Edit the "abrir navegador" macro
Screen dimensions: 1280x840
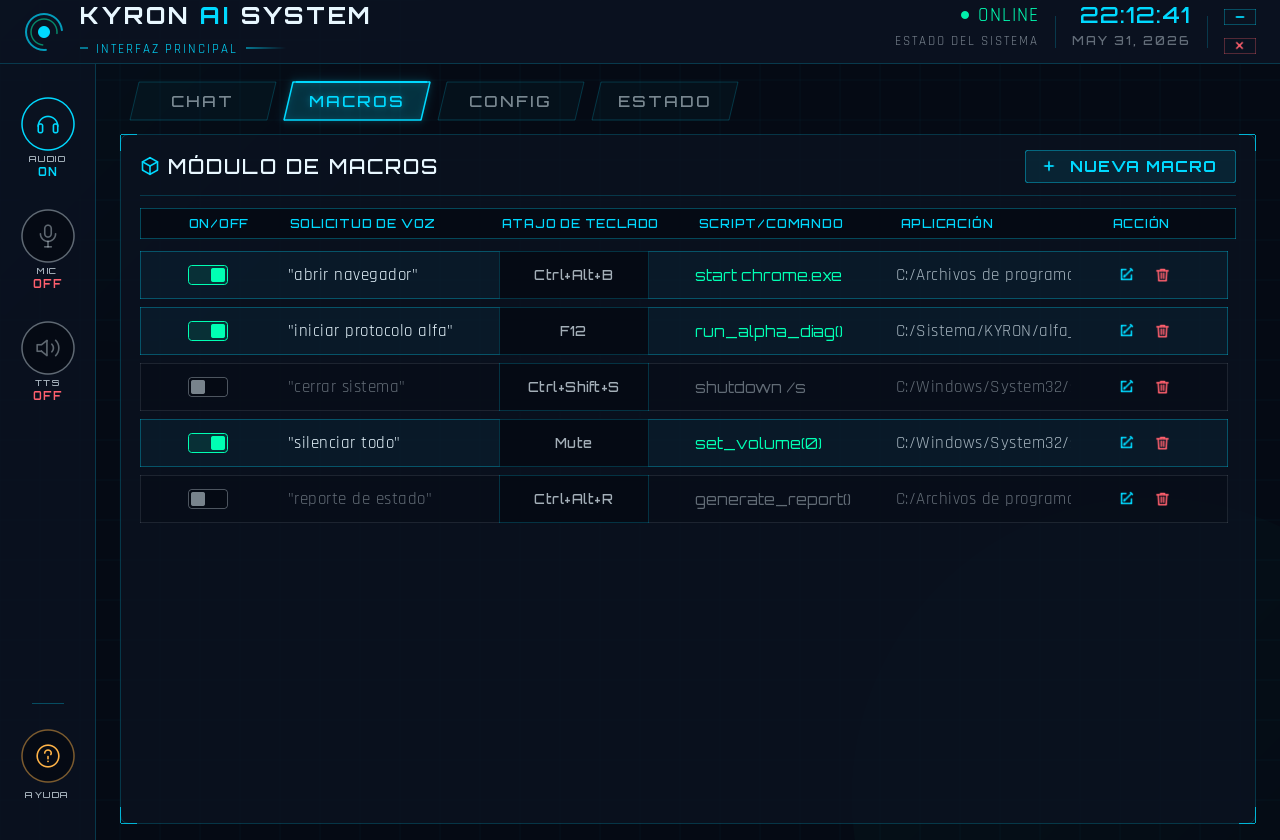[1127, 274]
